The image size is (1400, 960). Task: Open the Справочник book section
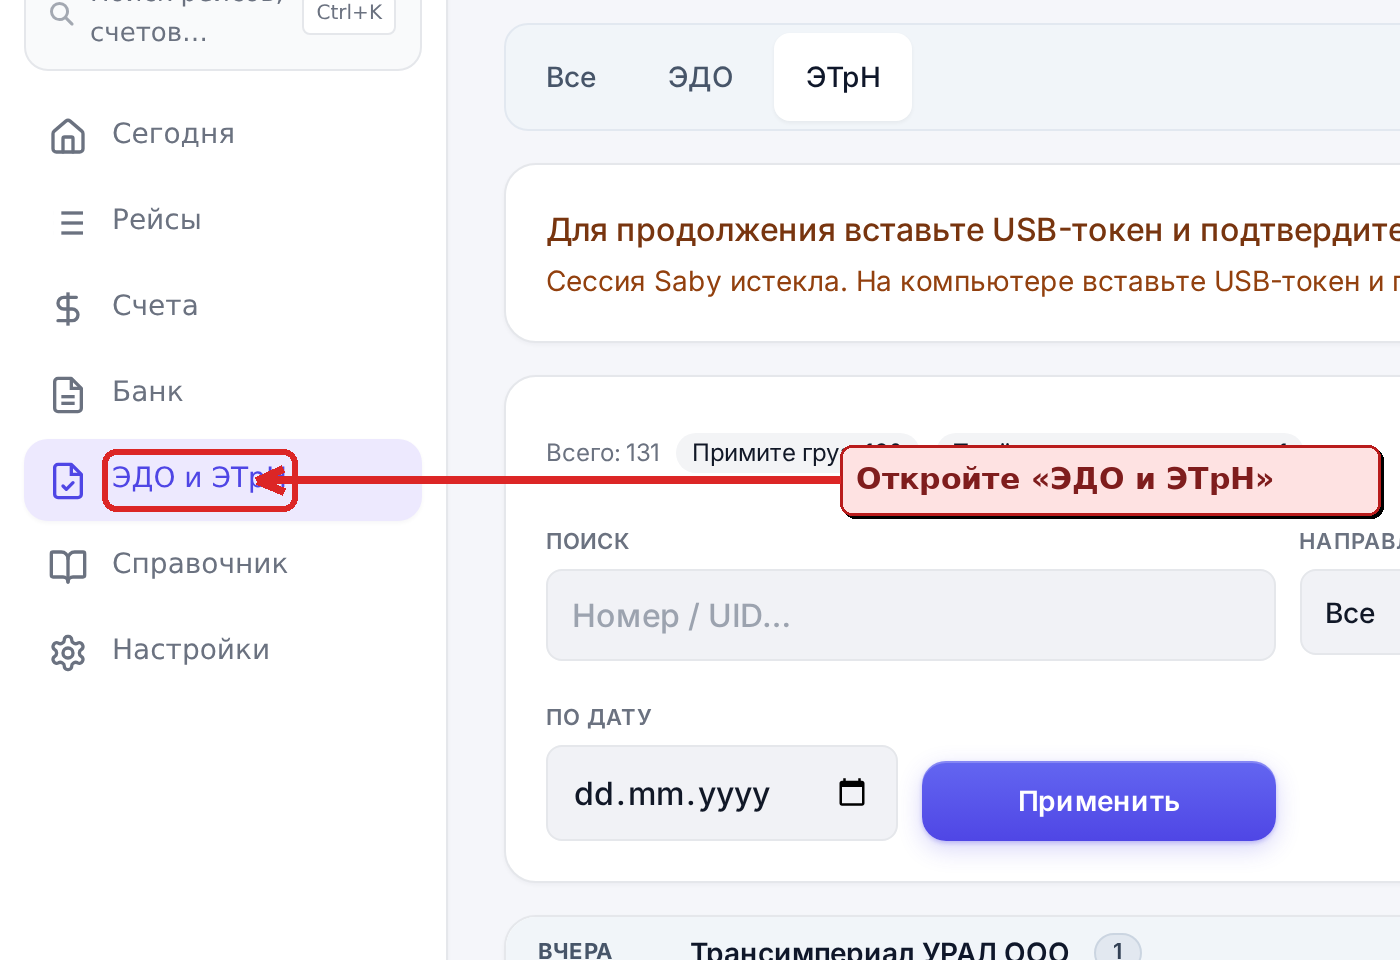(222, 564)
